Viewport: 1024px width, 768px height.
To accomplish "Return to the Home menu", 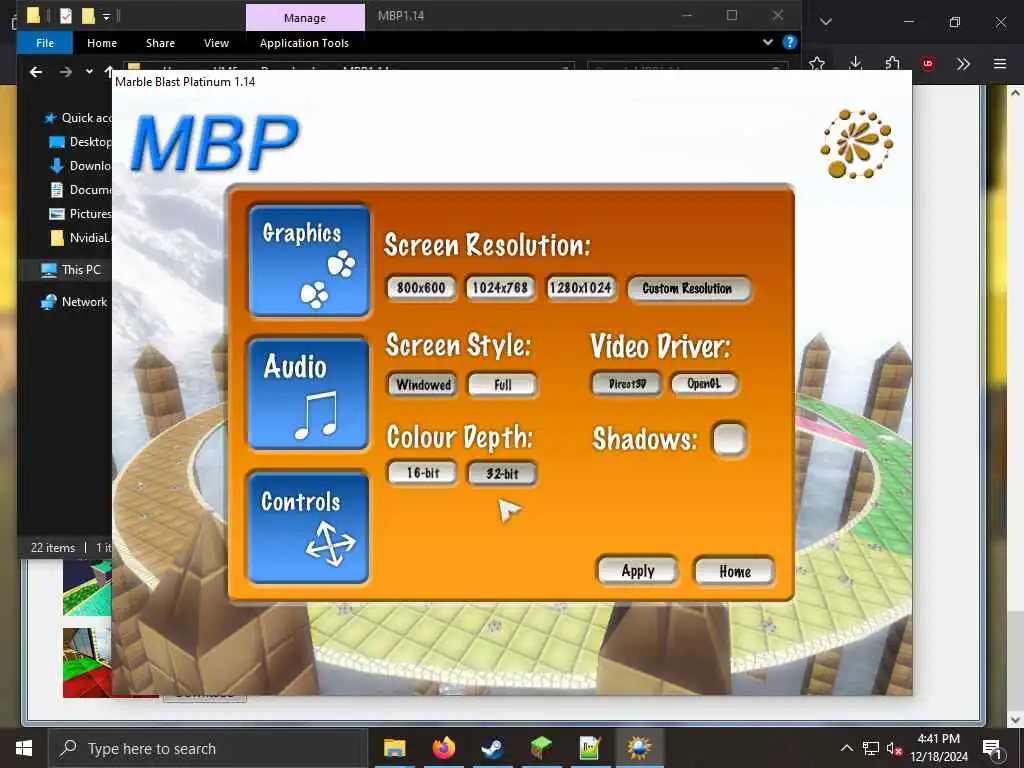I will pos(735,571).
